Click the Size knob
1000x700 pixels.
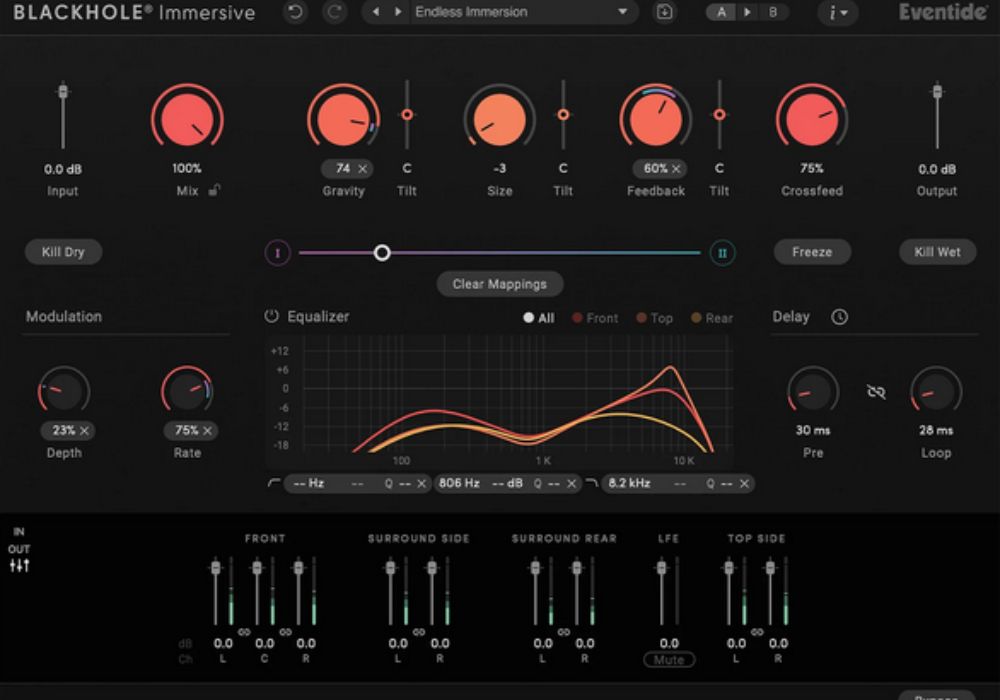click(499, 119)
